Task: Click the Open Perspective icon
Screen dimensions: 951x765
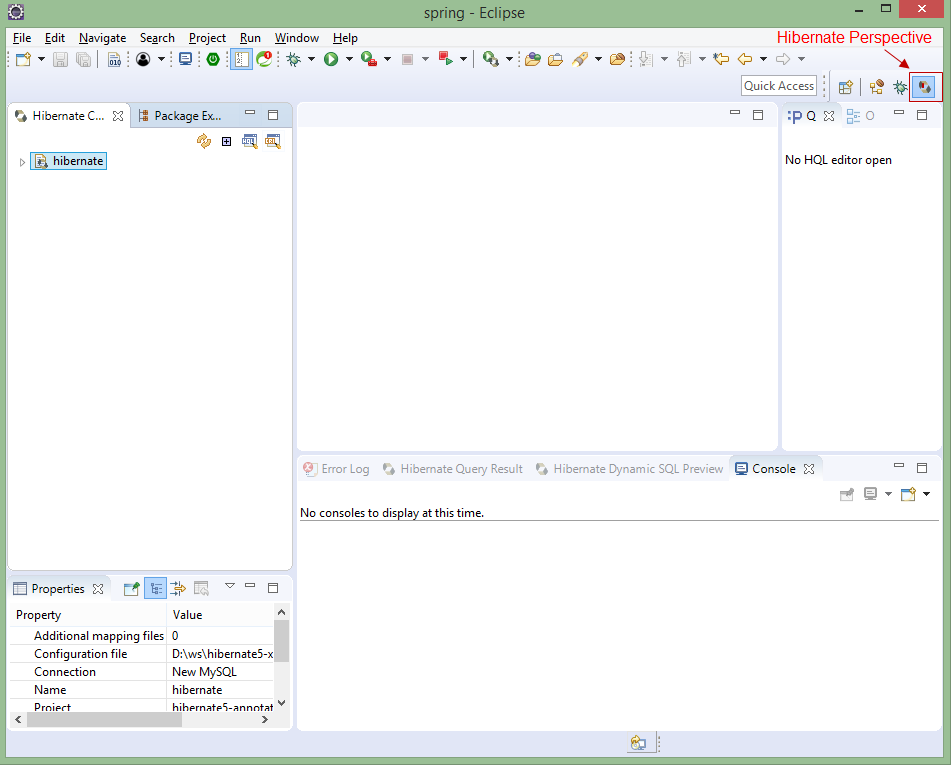Action: (845, 87)
